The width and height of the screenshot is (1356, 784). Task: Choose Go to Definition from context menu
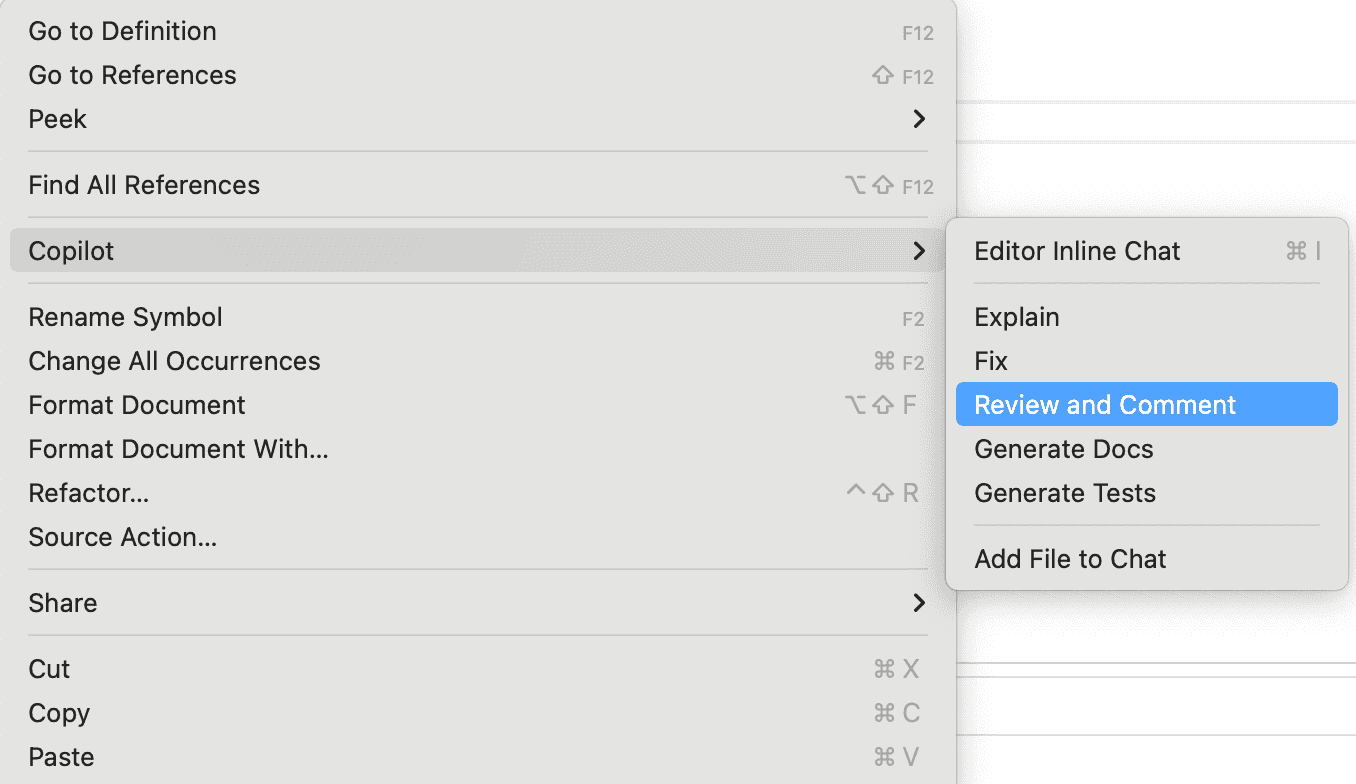pos(122,31)
